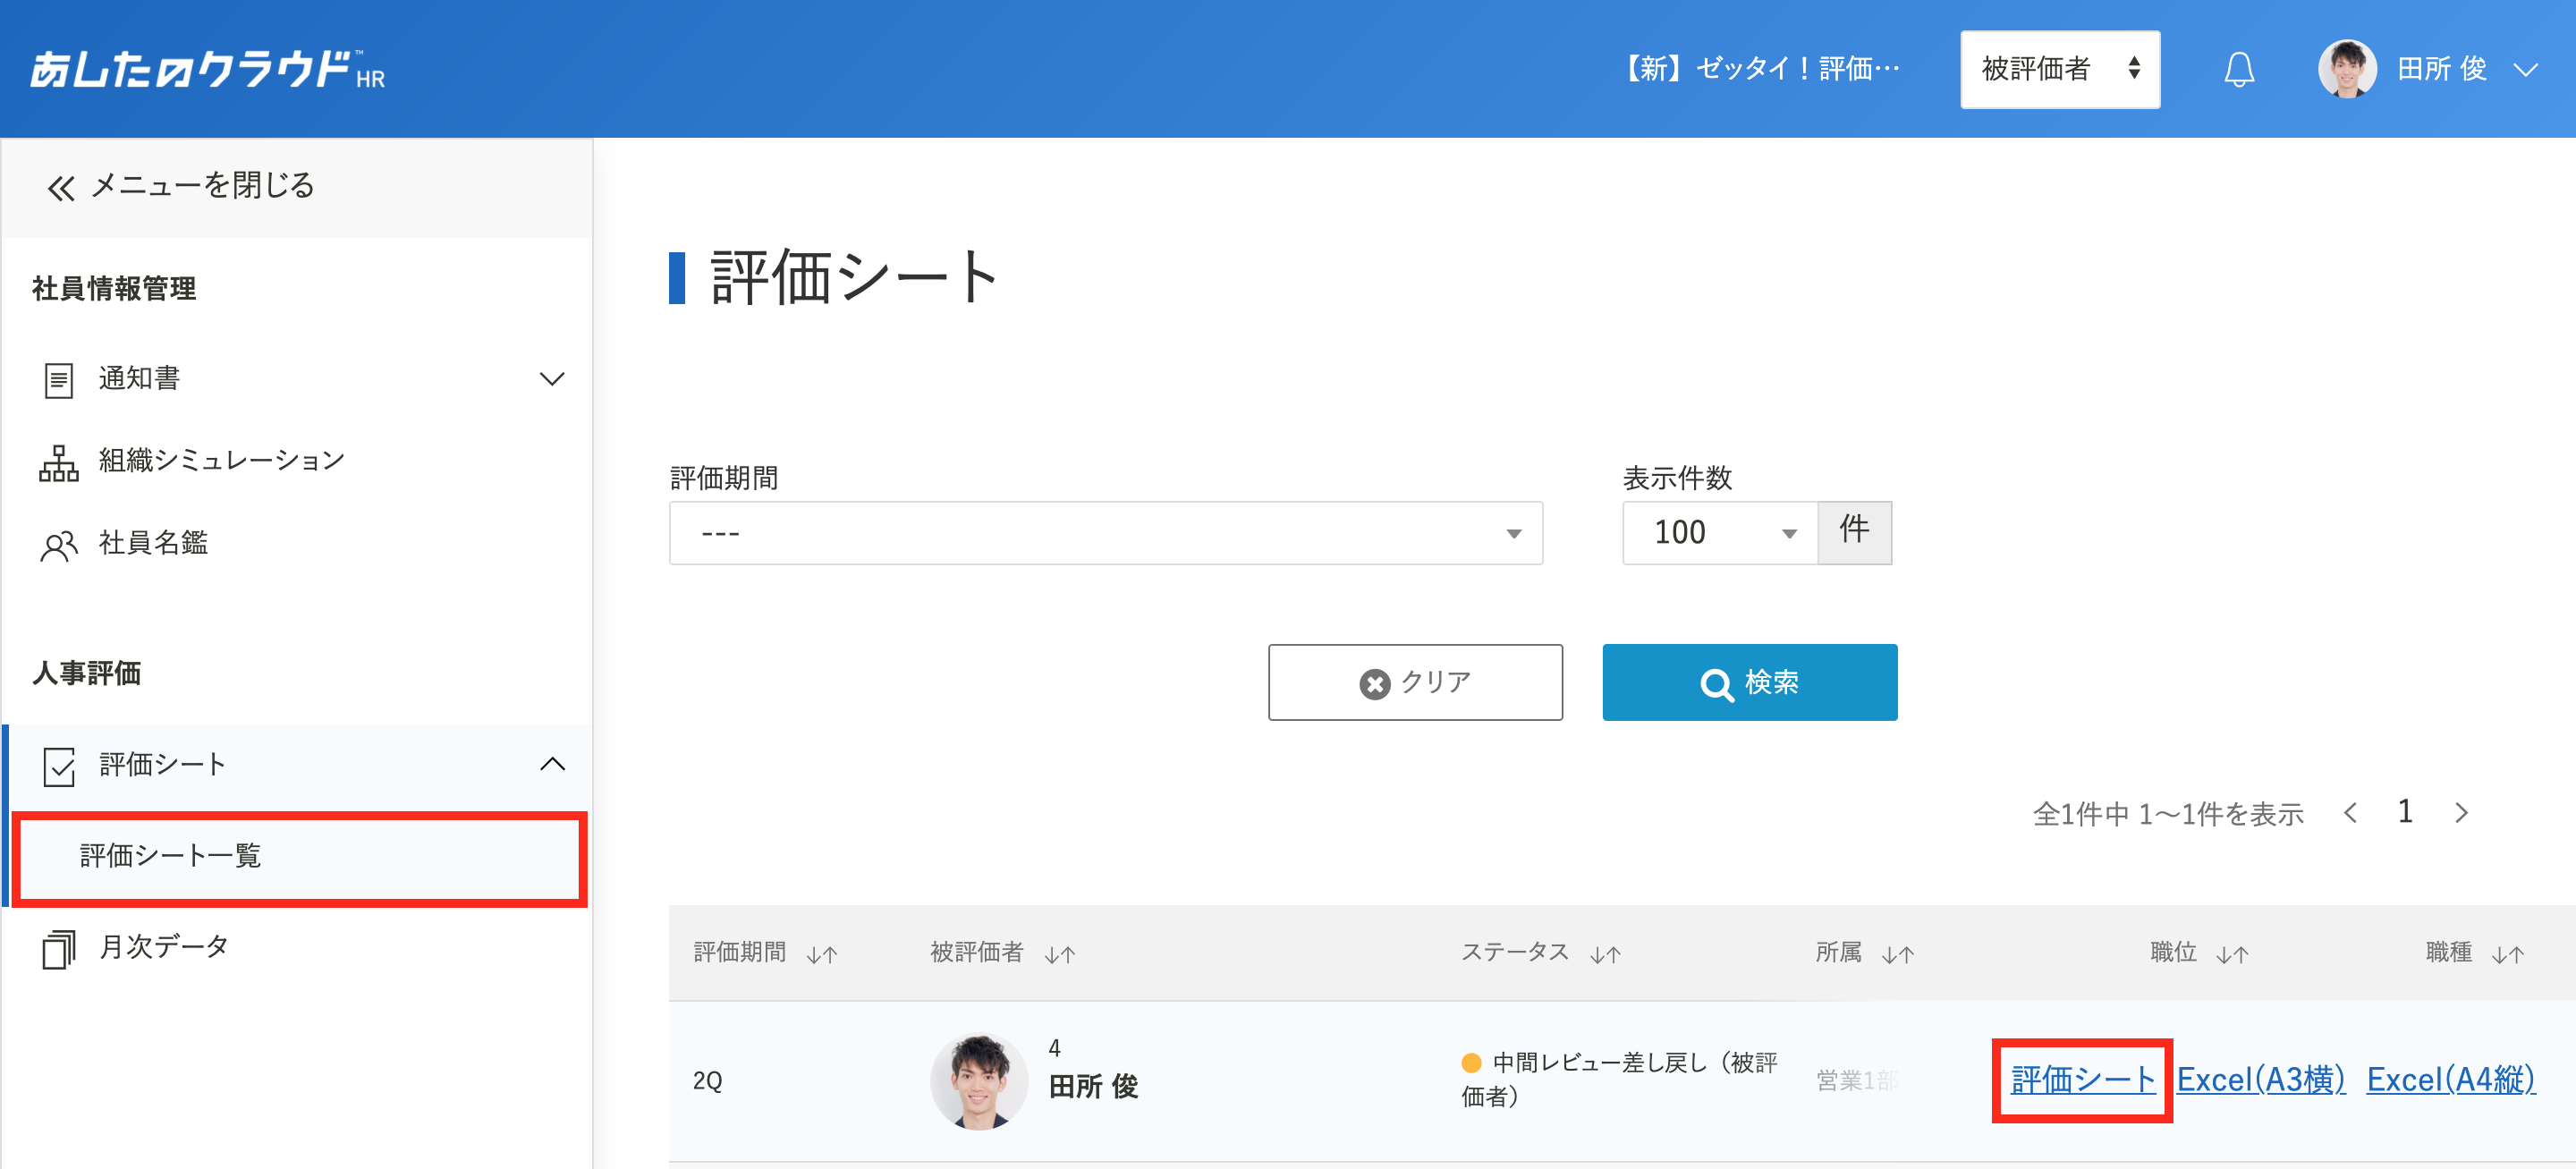Open the notification bell
2576x1169 pixels.
[2239, 69]
